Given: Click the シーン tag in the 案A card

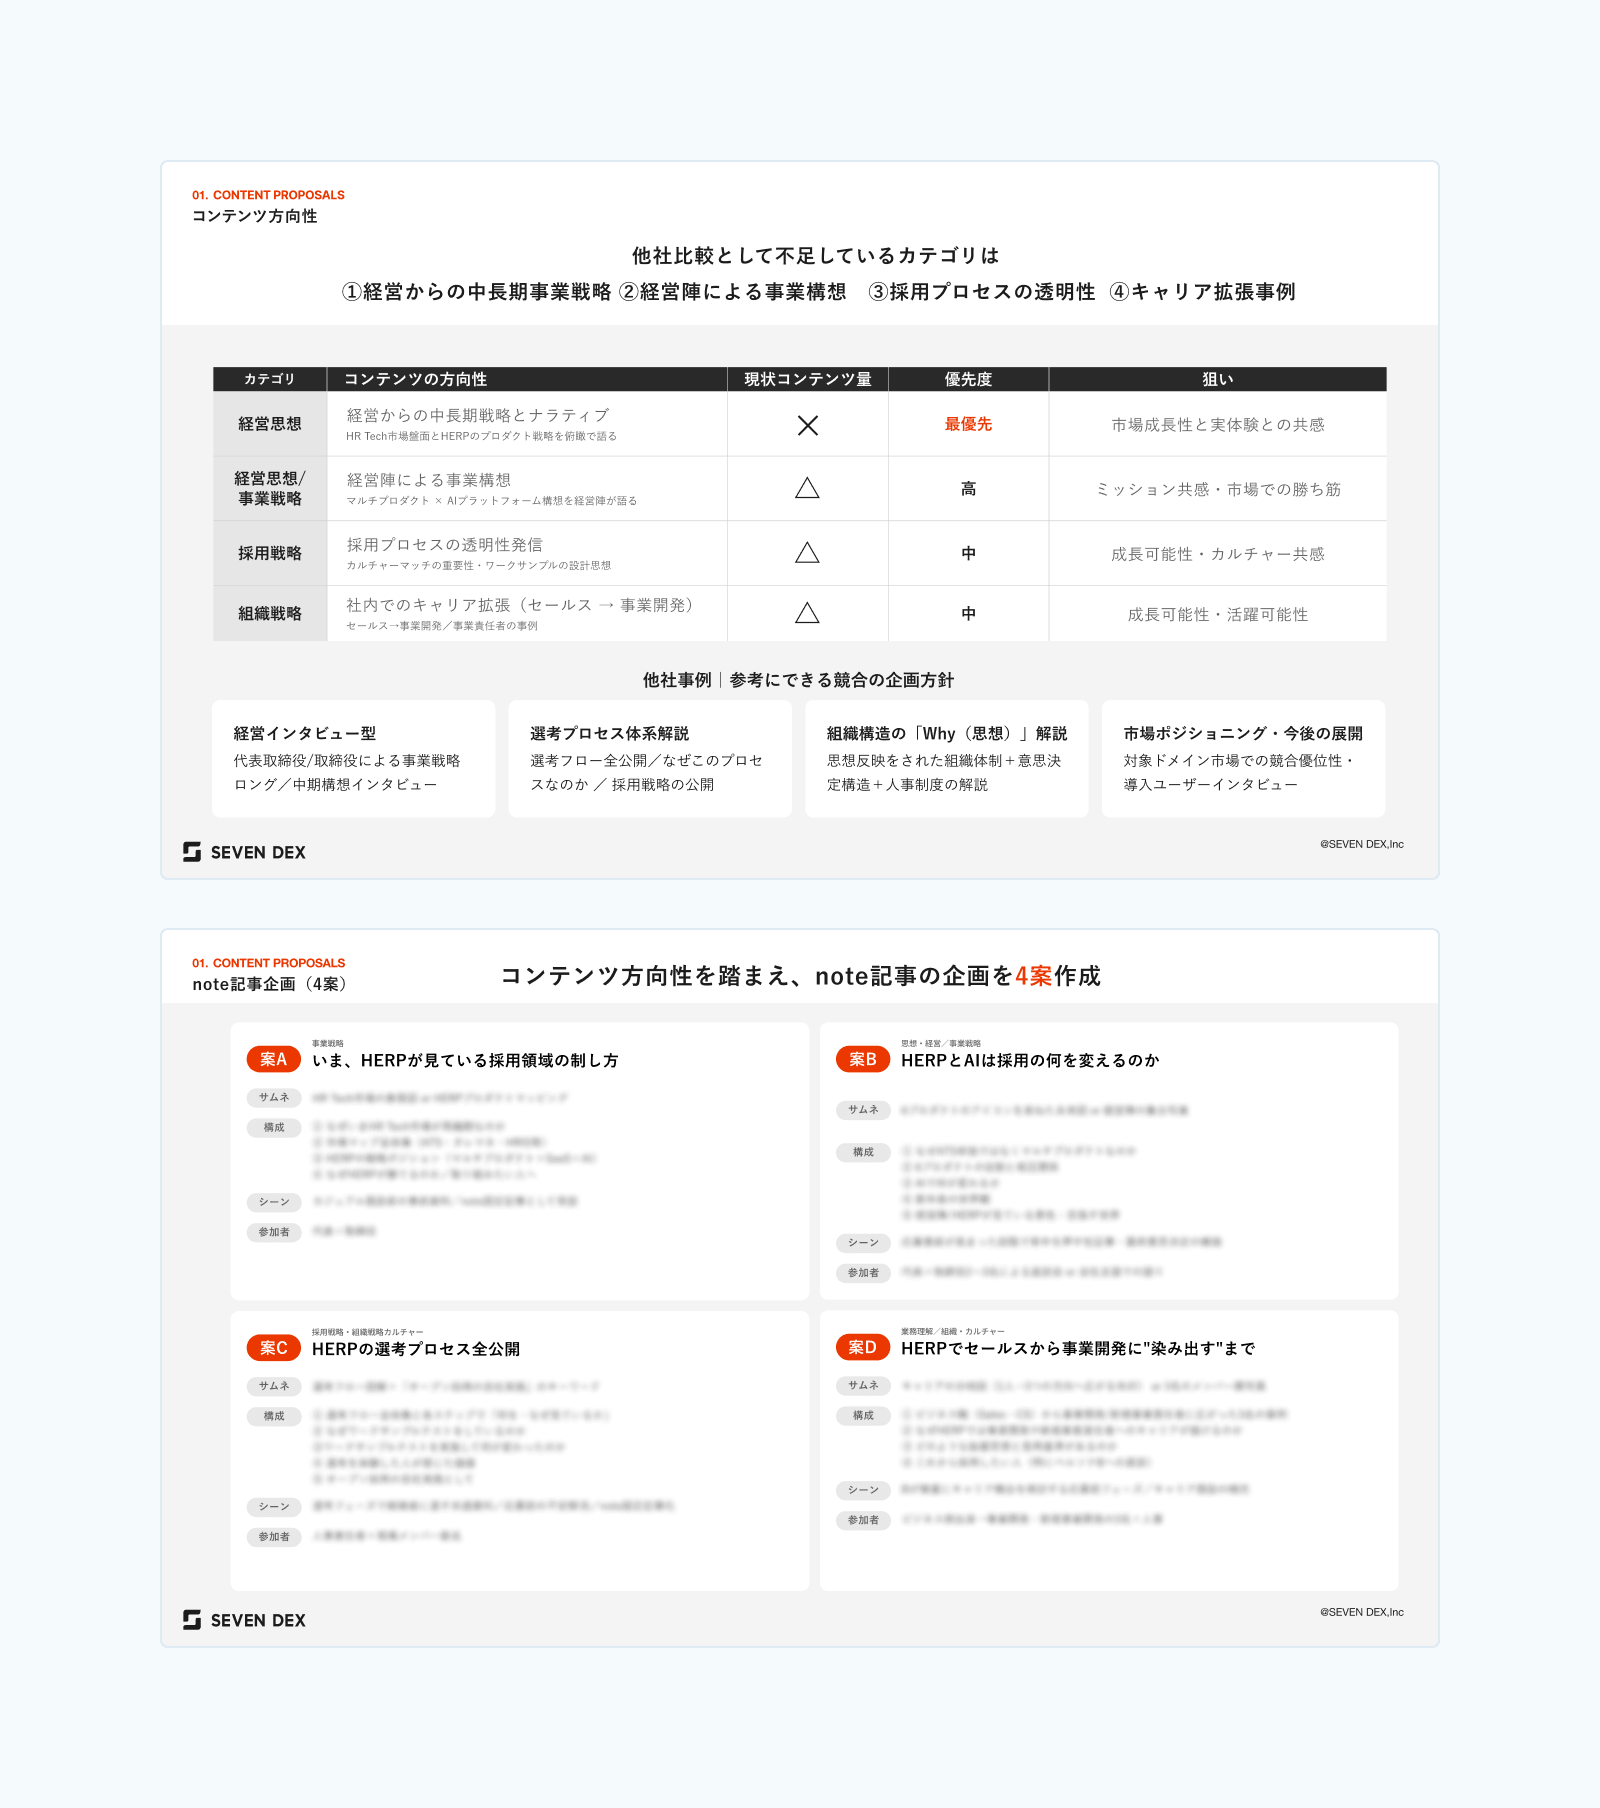Looking at the screenshot, I should [274, 1202].
